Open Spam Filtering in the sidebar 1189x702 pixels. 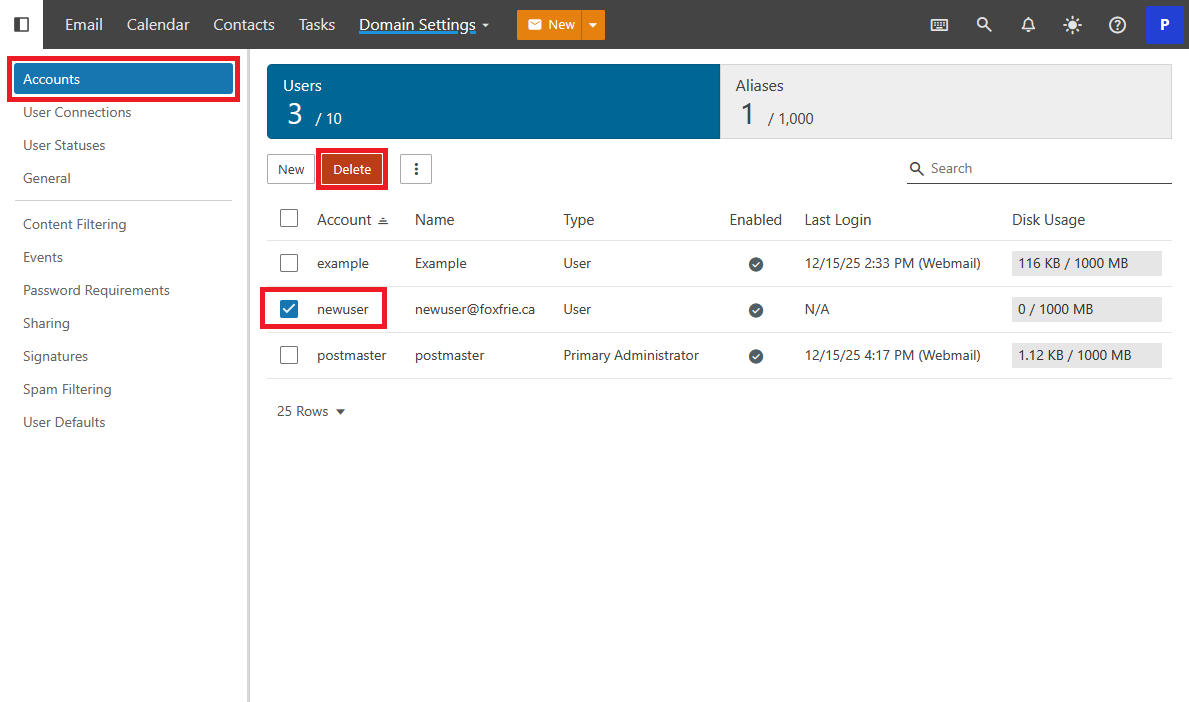click(x=67, y=389)
